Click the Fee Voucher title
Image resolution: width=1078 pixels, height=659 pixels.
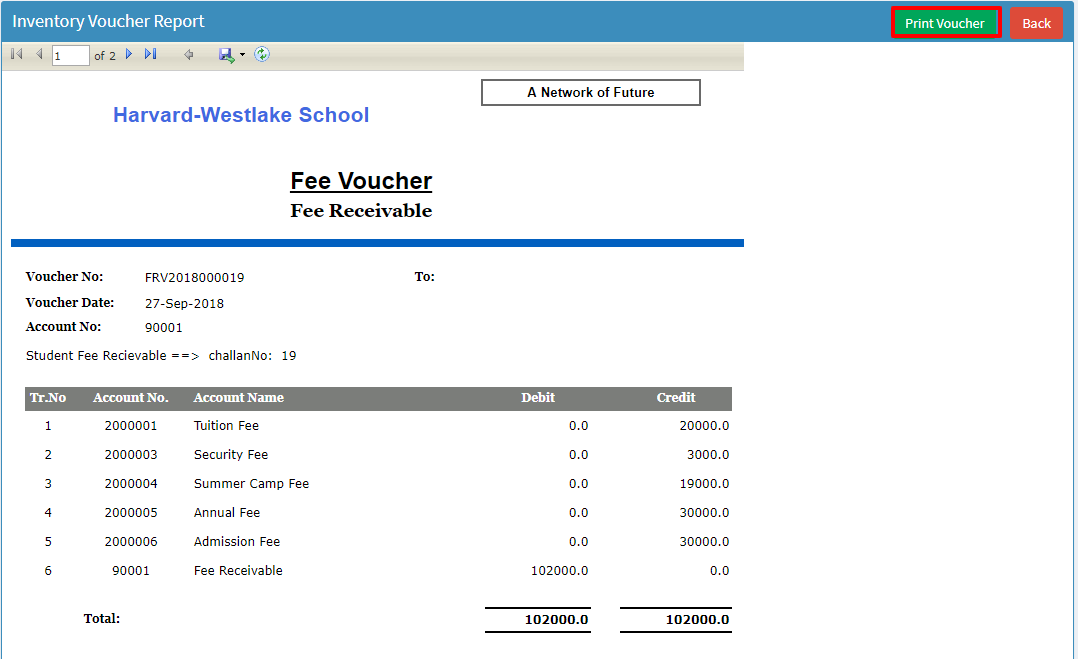pos(361,181)
